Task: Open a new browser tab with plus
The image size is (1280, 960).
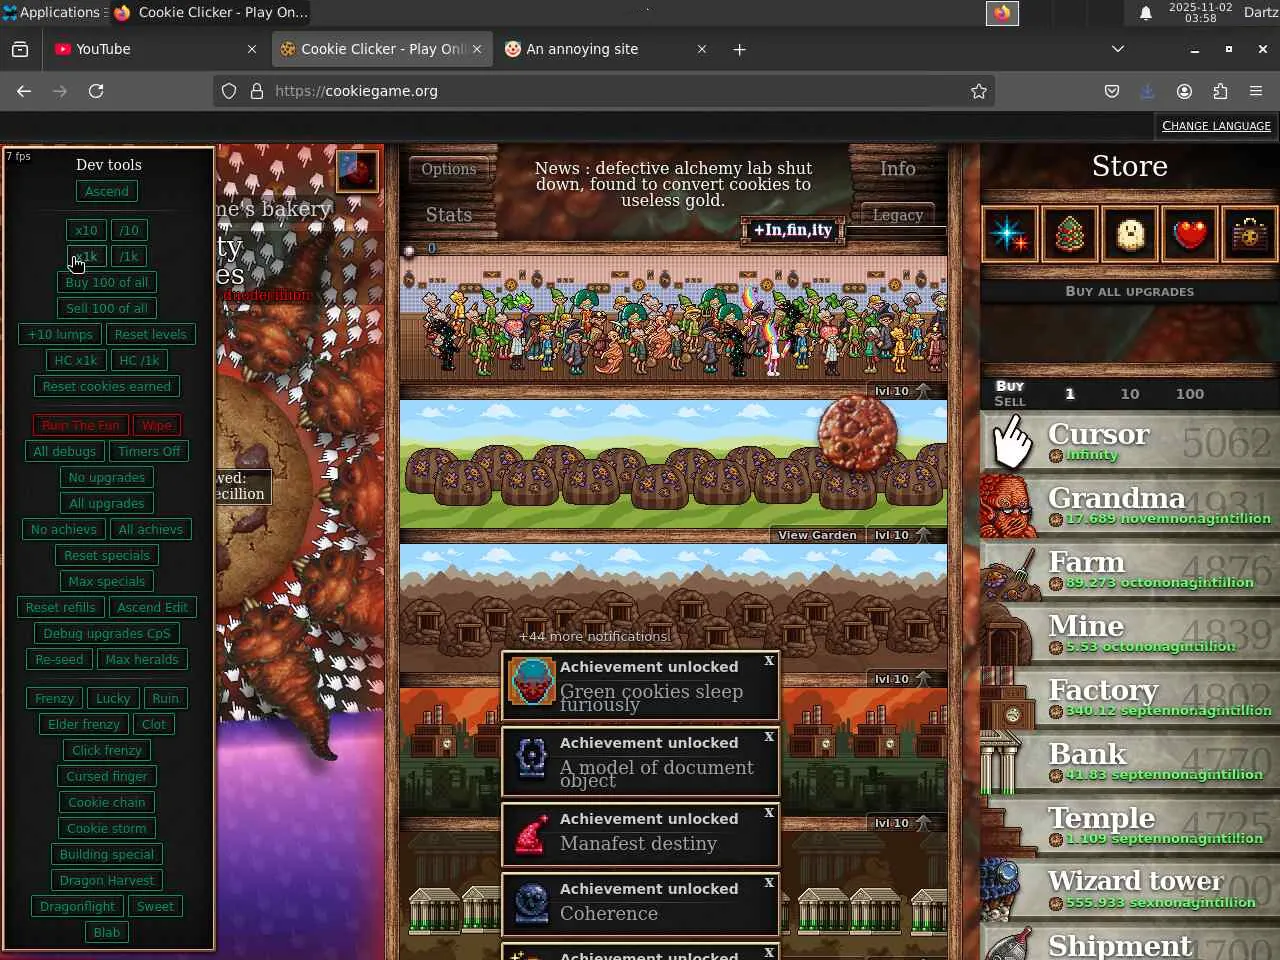Action: 739,49
